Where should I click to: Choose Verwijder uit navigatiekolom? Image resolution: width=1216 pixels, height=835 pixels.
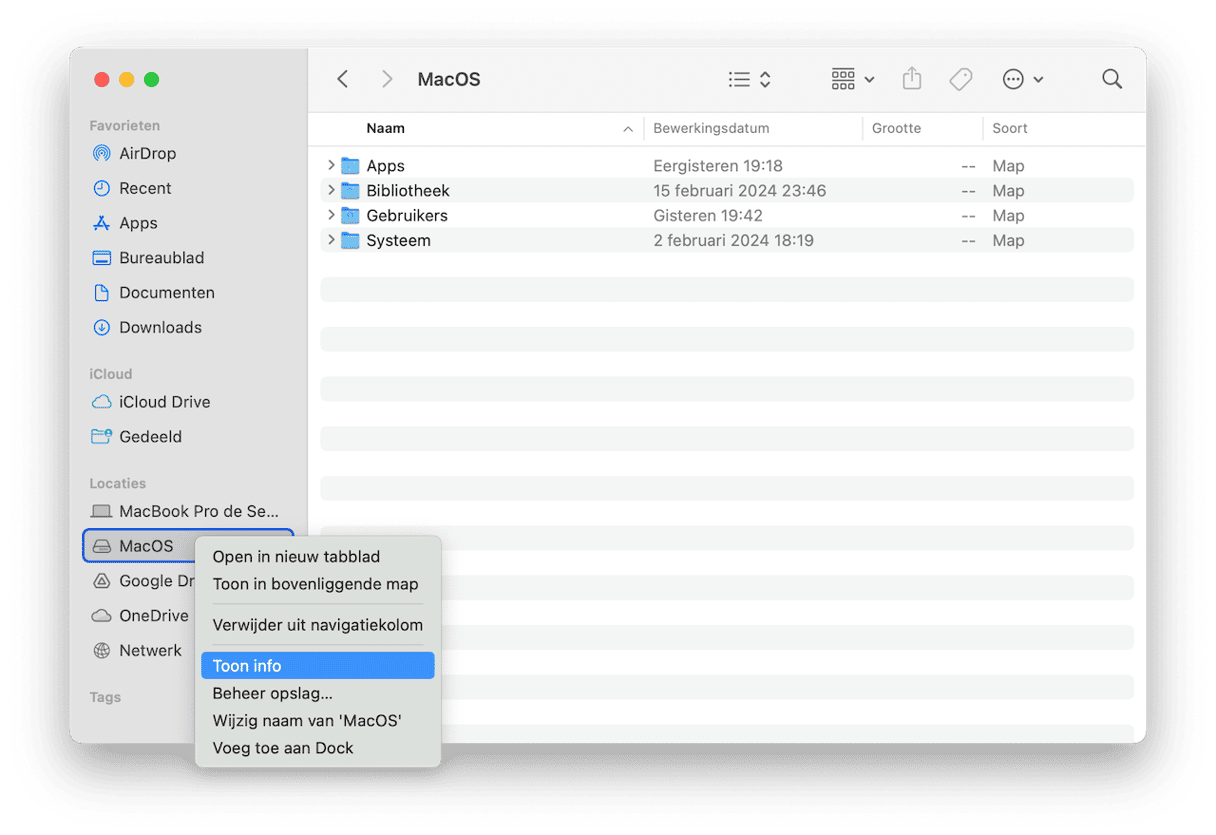pyautogui.click(x=317, y=625)
